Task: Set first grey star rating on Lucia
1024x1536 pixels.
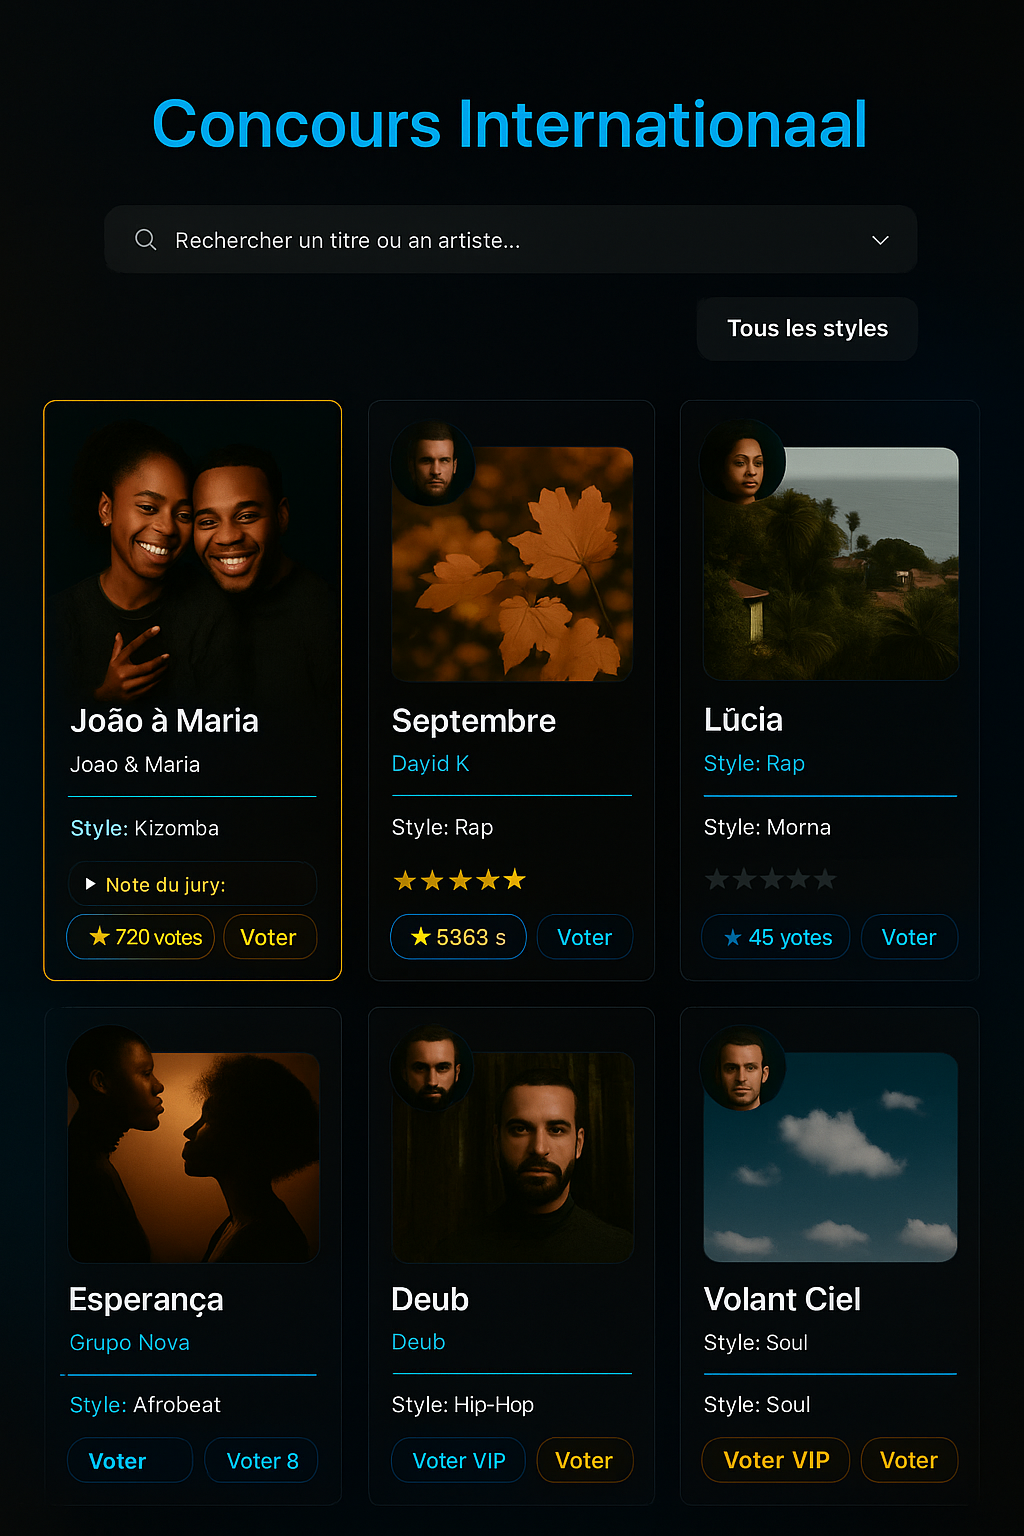Action: point(716,880)
